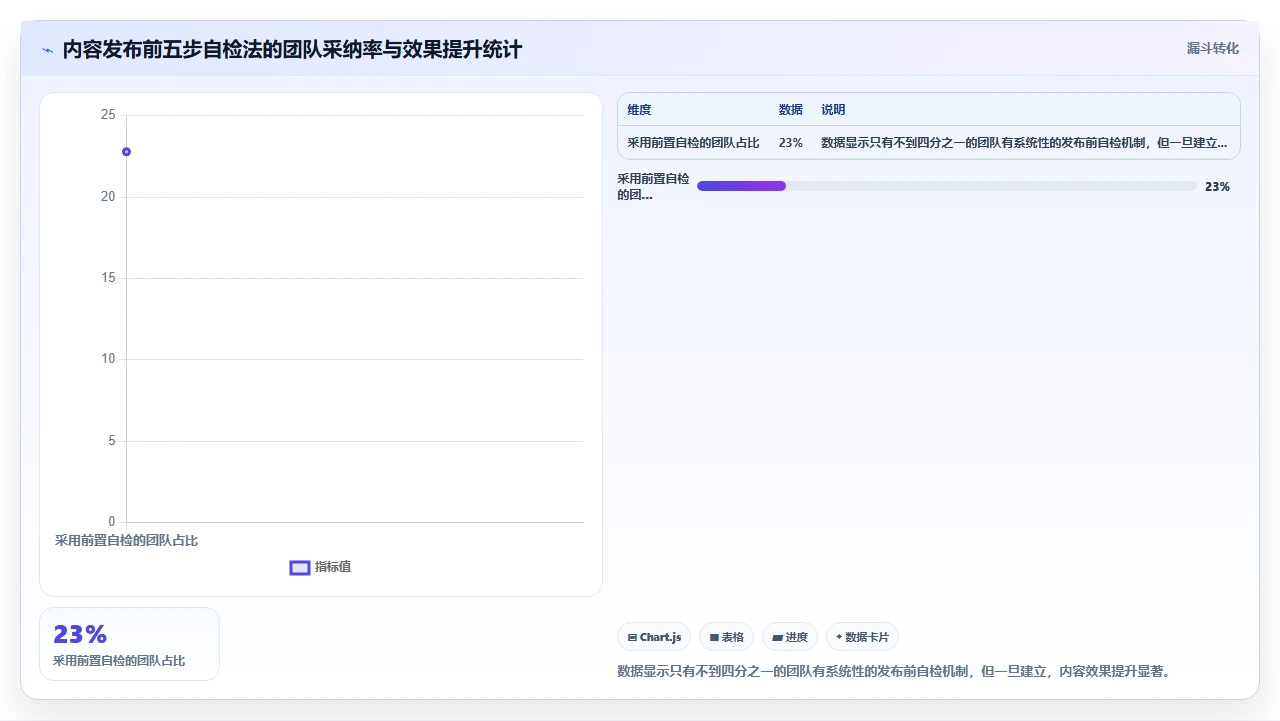
Task: Click the 数据卡片 tag
Action: tap(862, 637)
